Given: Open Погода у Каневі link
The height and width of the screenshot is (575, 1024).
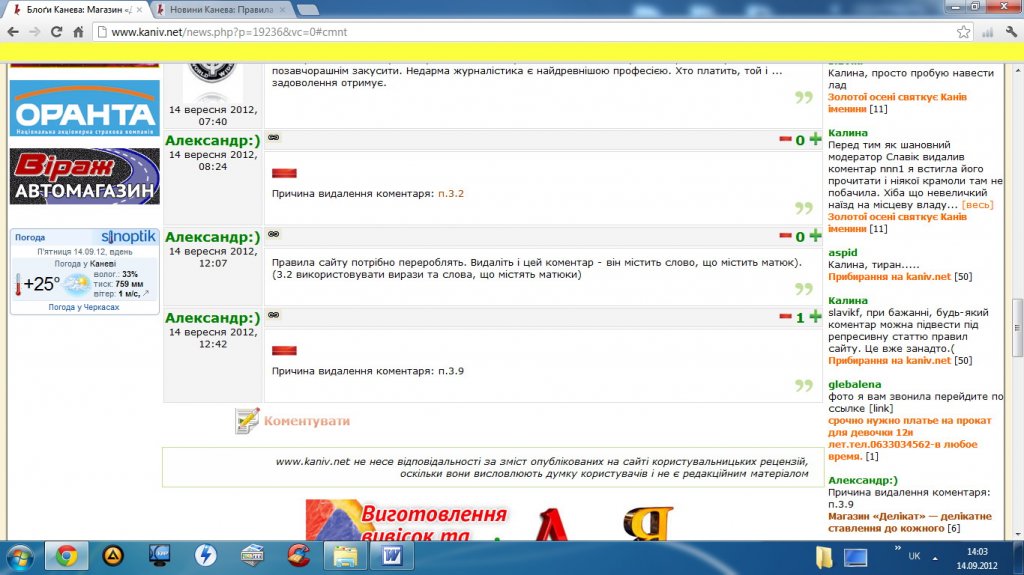Looking at the screenshot, I should tap(85, 264).
